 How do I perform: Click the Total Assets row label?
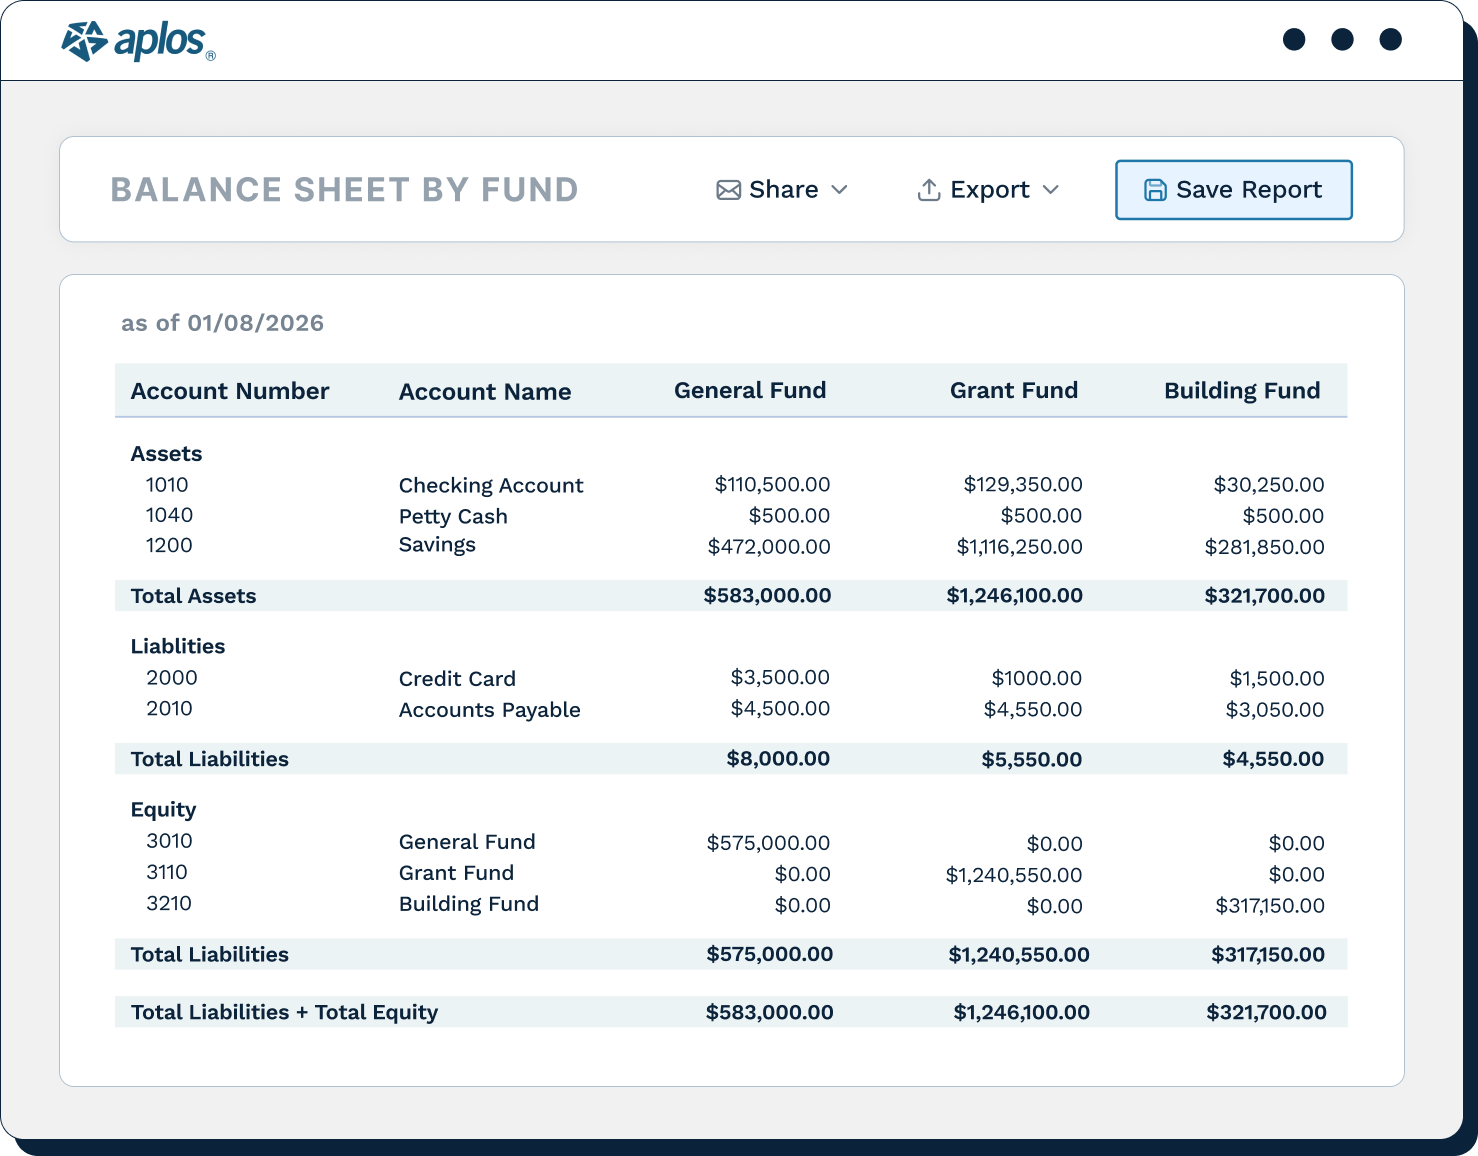(194, 596)
